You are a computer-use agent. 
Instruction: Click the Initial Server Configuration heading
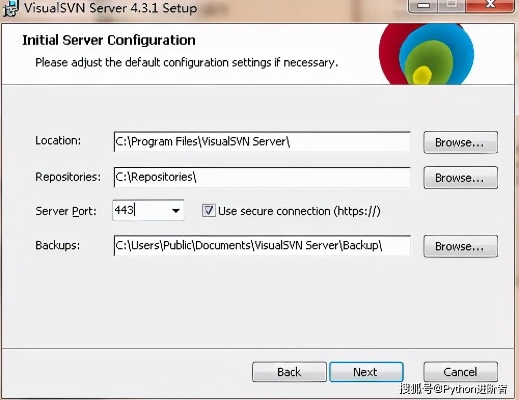tap(109, 40)
